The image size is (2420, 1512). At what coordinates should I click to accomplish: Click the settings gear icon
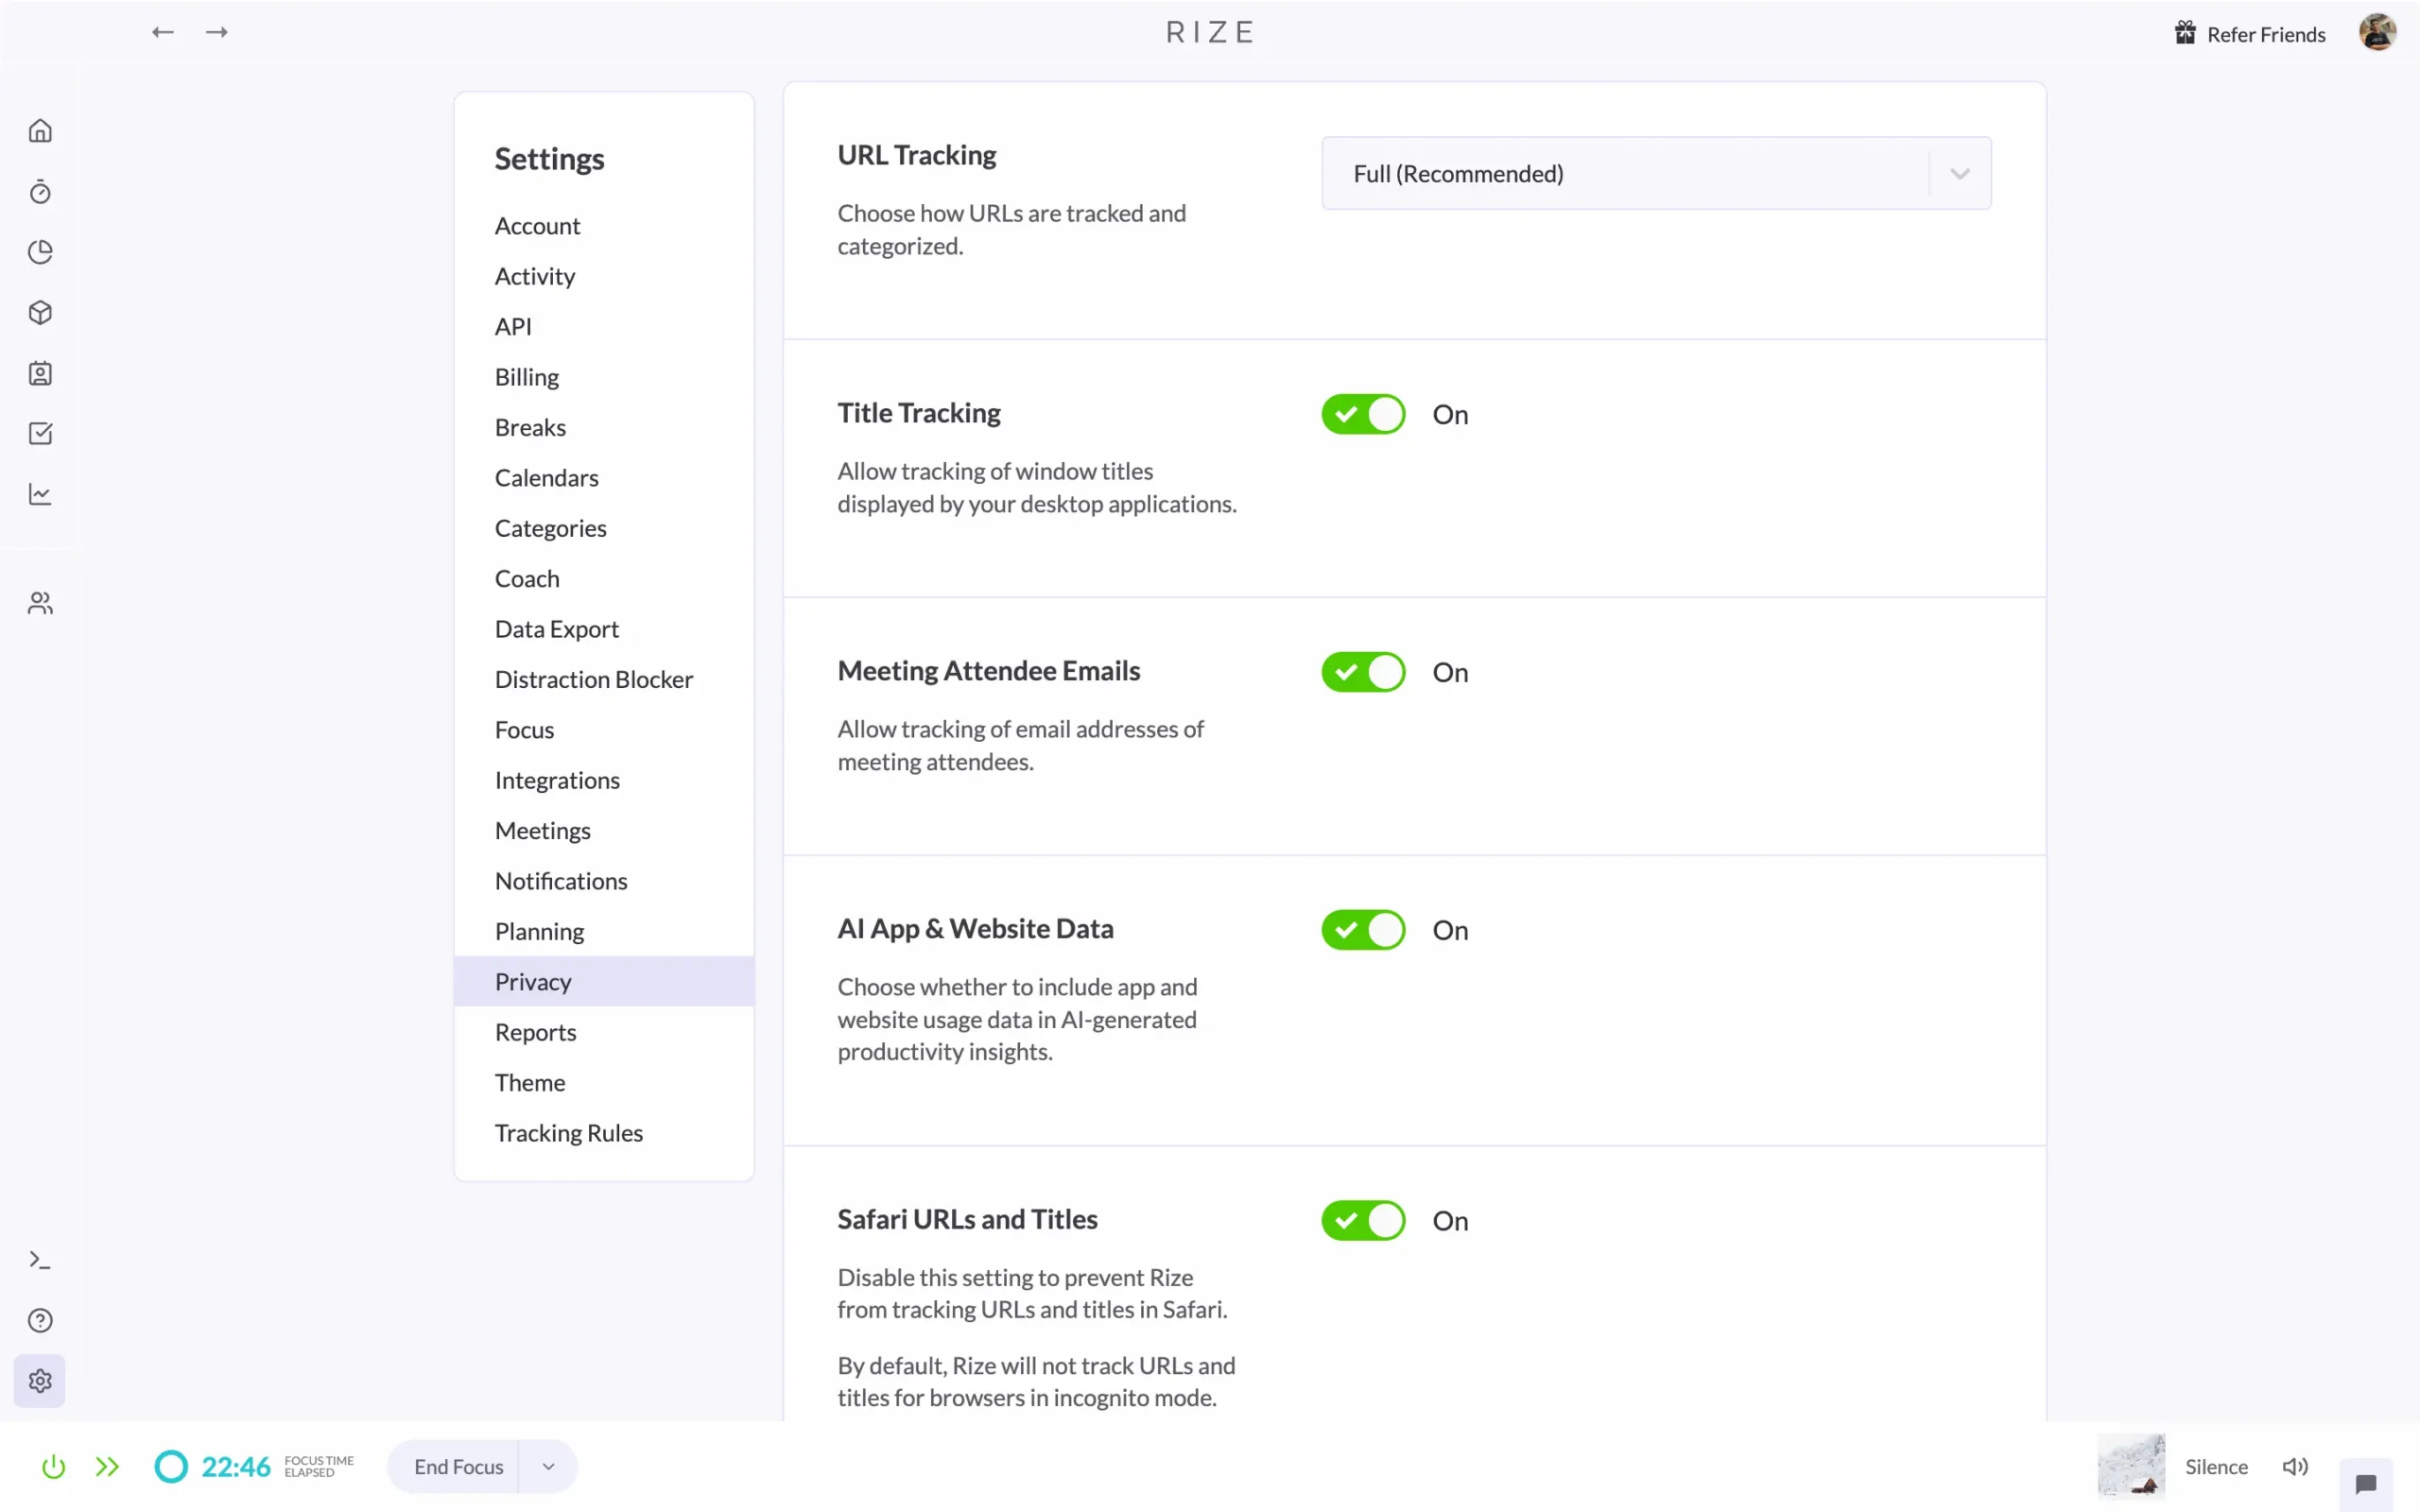click(x=40, y=1381)
